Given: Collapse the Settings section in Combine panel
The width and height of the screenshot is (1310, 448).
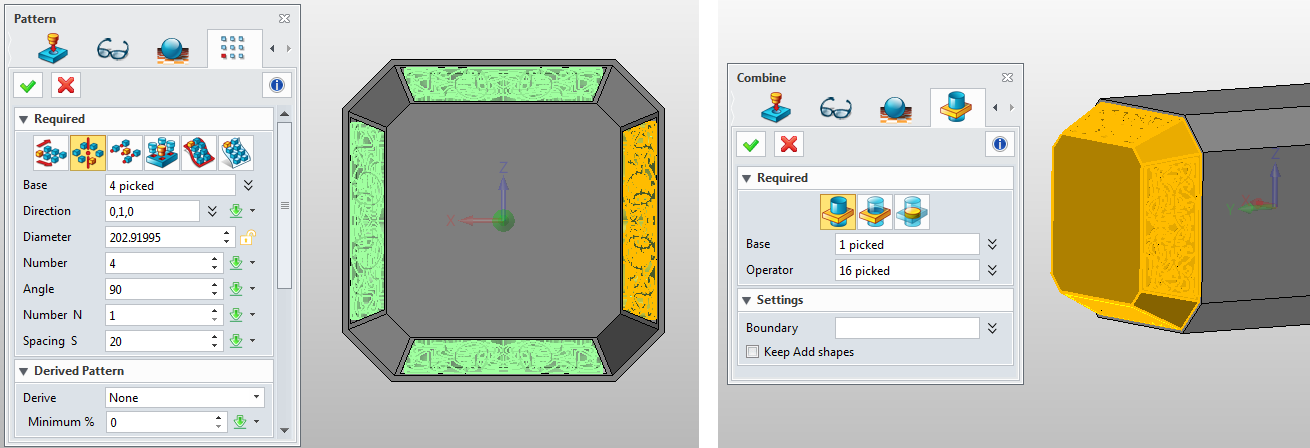Looking at the screenshot, I should 747,300.
